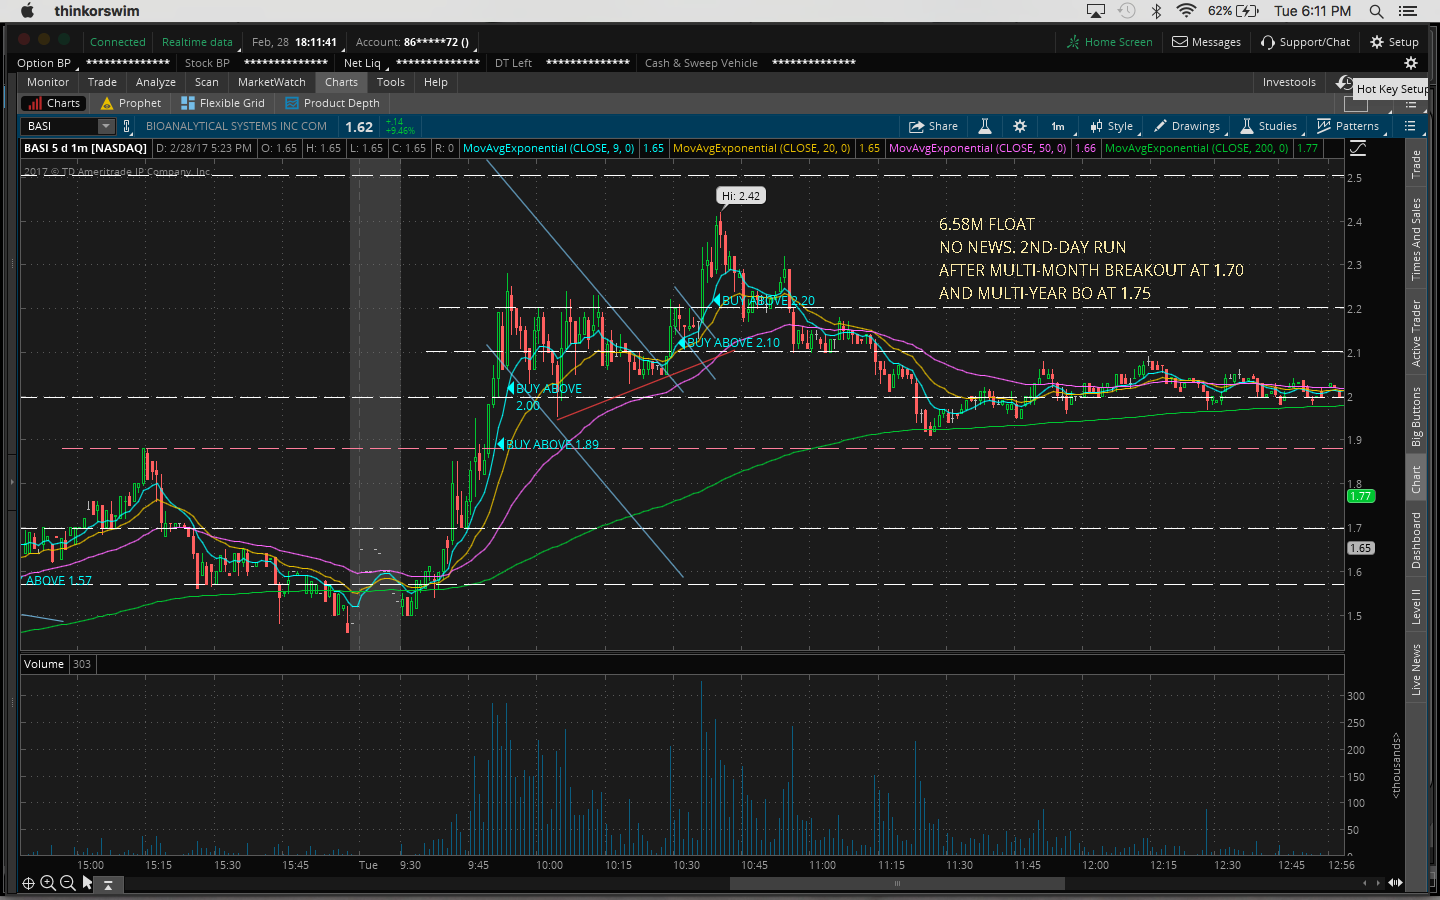Open Edit Studies flask icon beside Share
The height and width of the screenshot is (900, 1440).
pos(985,126)
